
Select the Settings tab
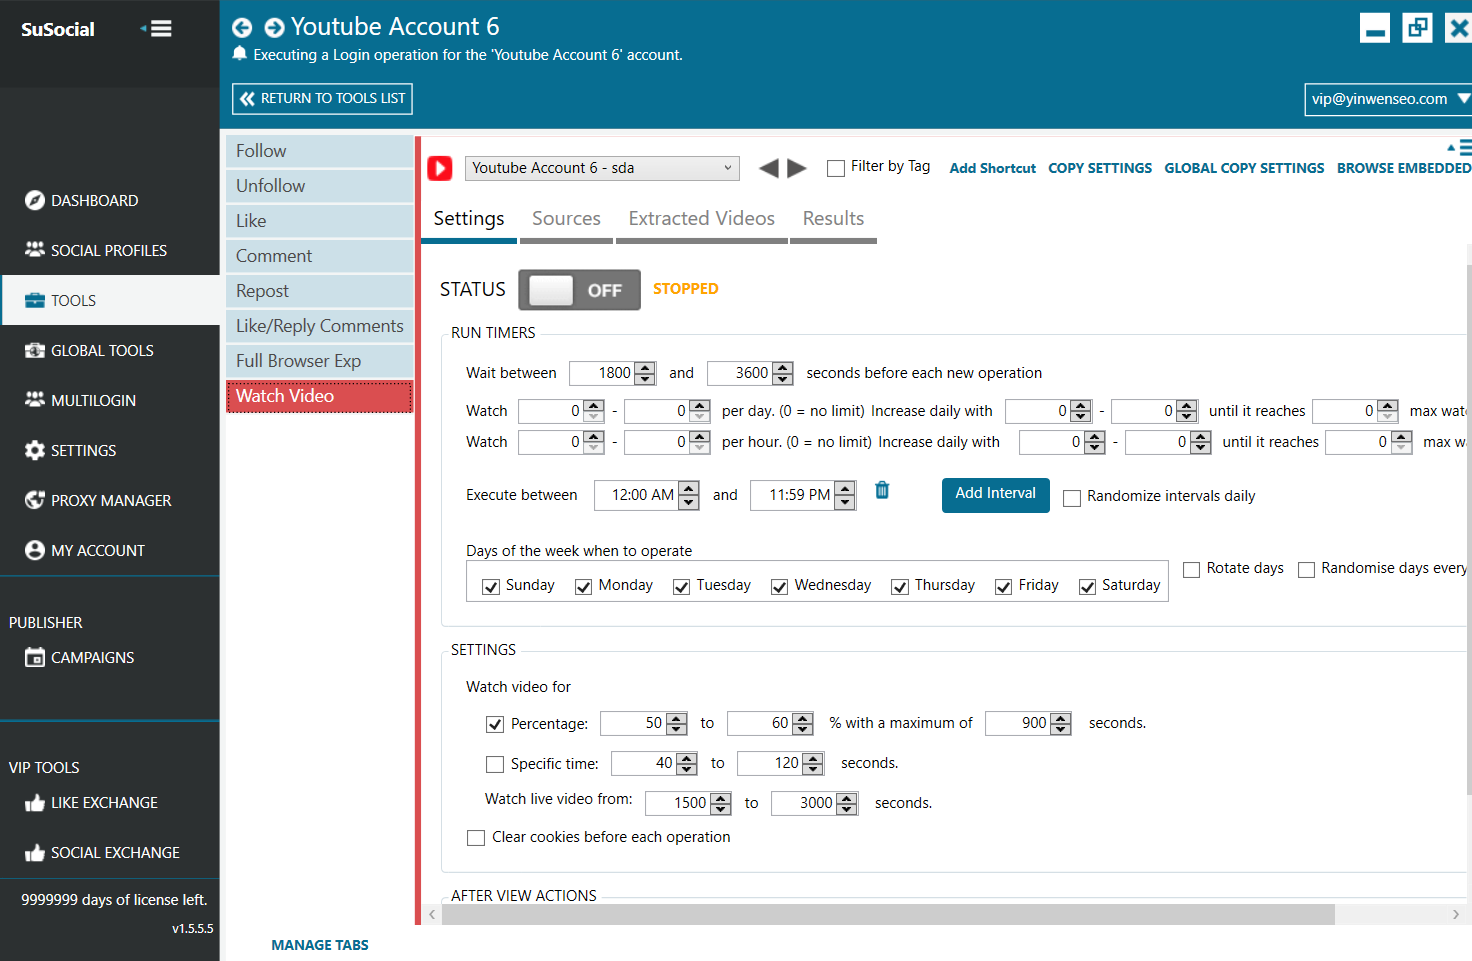pyautogui.click(x=469, y=219)
